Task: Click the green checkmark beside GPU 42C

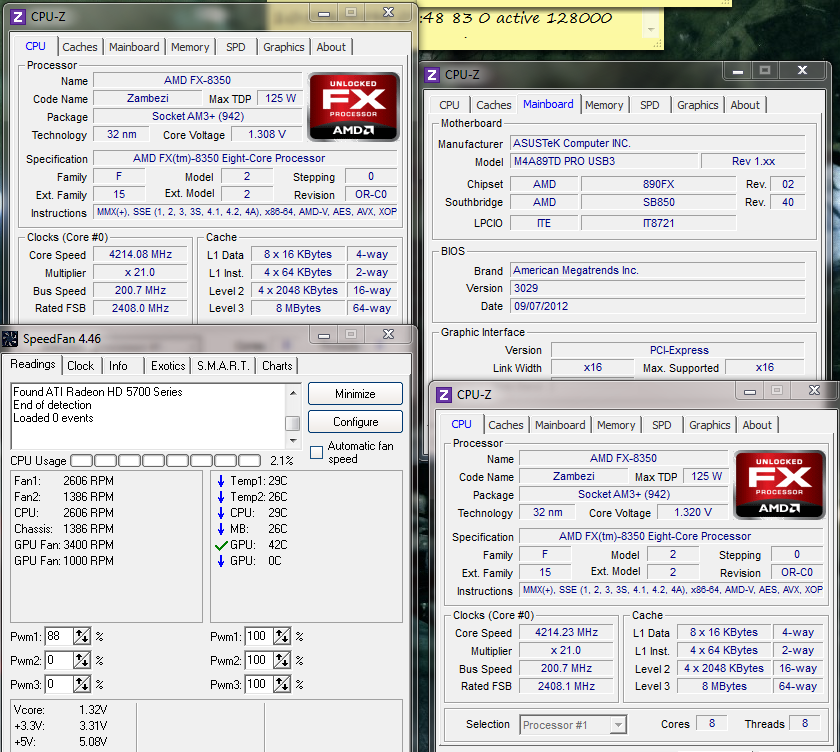Action: click(221, 546)
